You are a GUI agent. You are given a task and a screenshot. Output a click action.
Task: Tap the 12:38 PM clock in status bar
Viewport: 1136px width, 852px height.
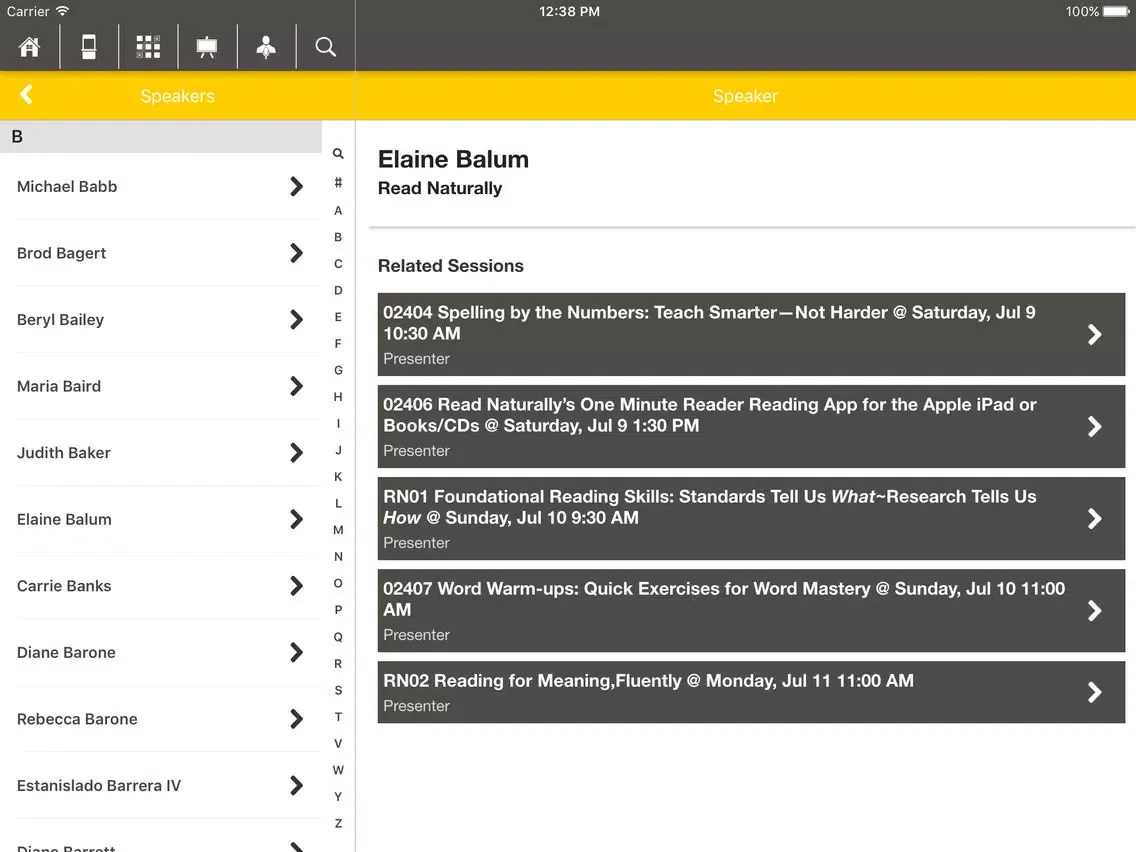pos(569,12)
